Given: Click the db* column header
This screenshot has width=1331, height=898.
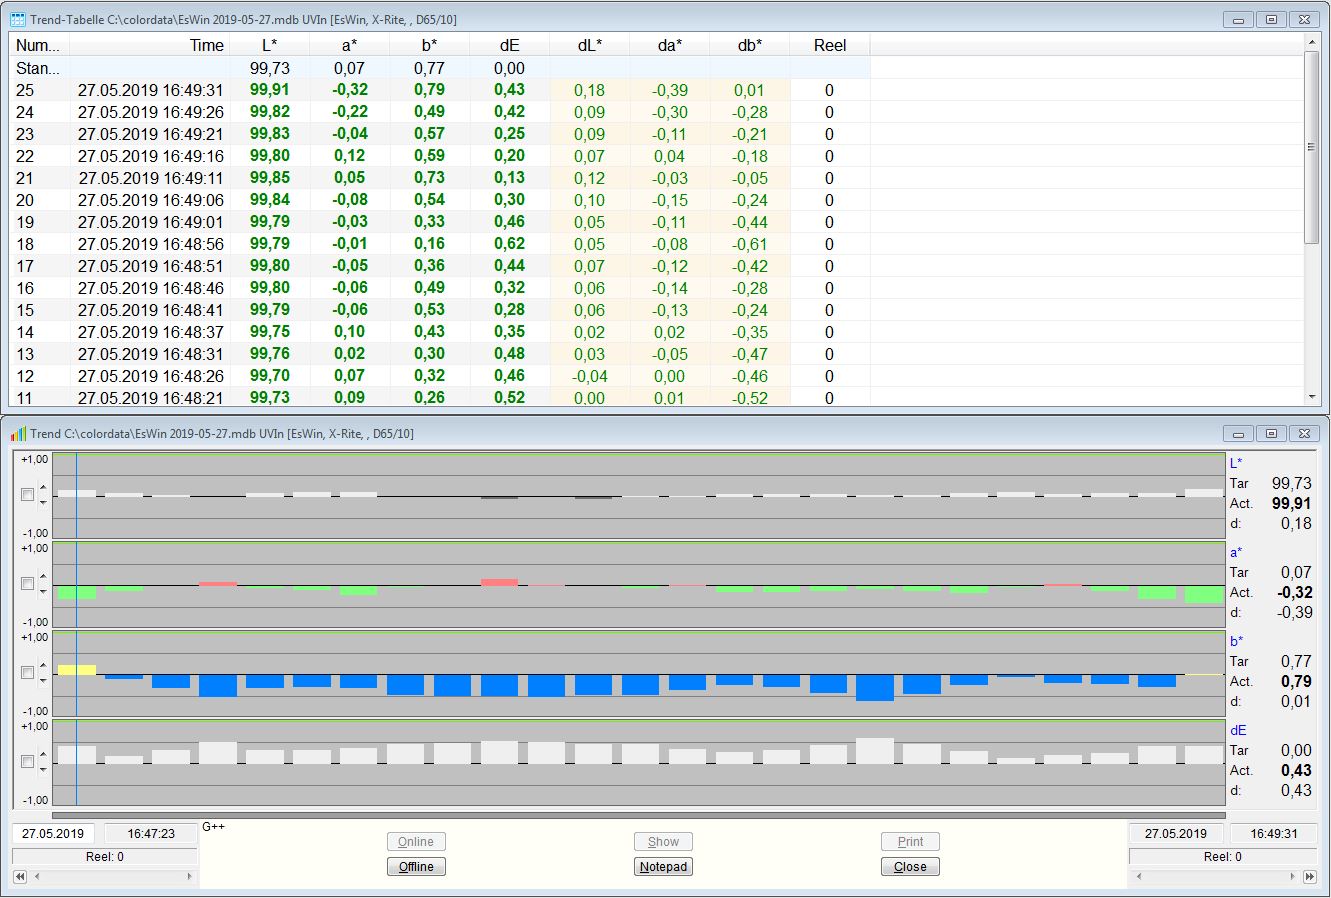Looking at the screenshot, I should tap(750, 45).
